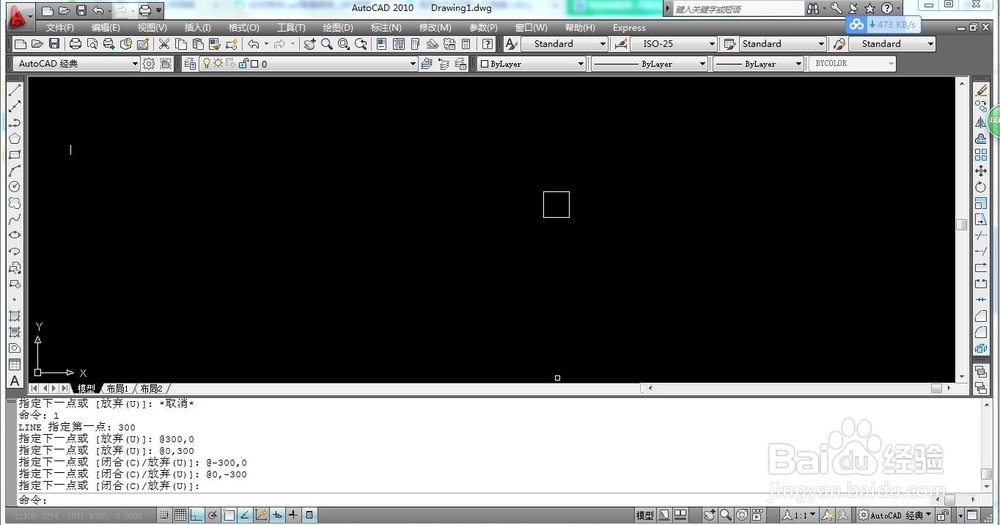Expand the Quick Access toolbar customize arrow
This screenshot has width=1000, height=525.
tap(159, 10)
